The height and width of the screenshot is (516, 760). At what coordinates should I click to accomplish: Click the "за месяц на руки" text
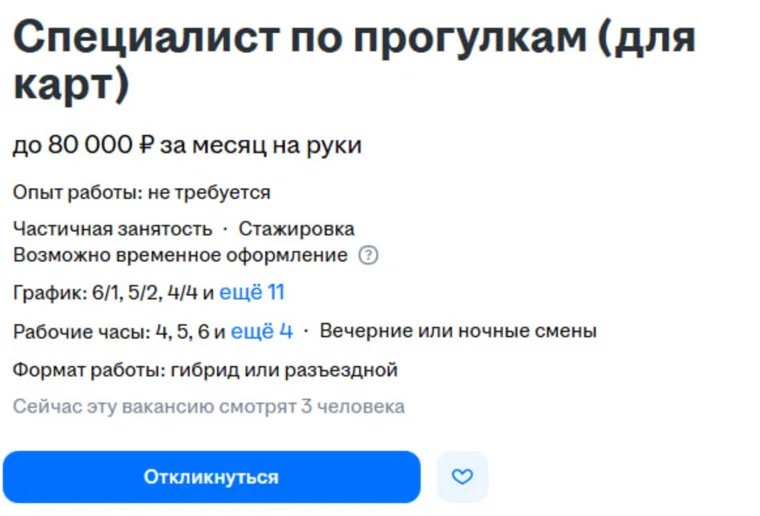[x=261, y=146]
